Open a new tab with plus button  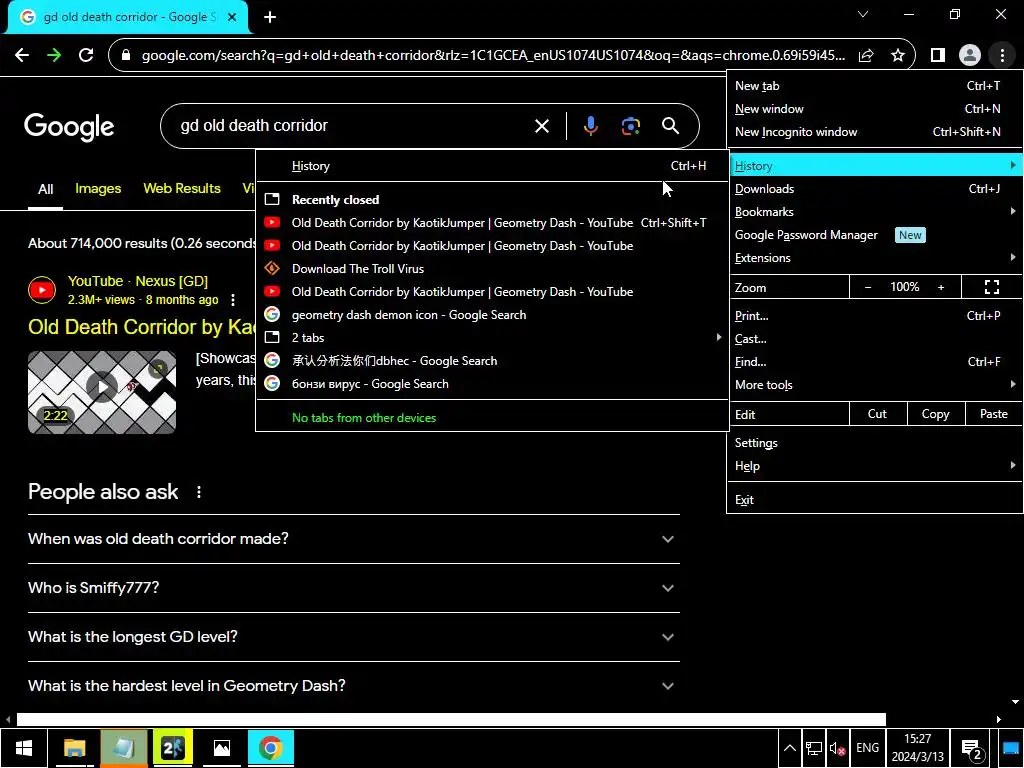point(270,18)
